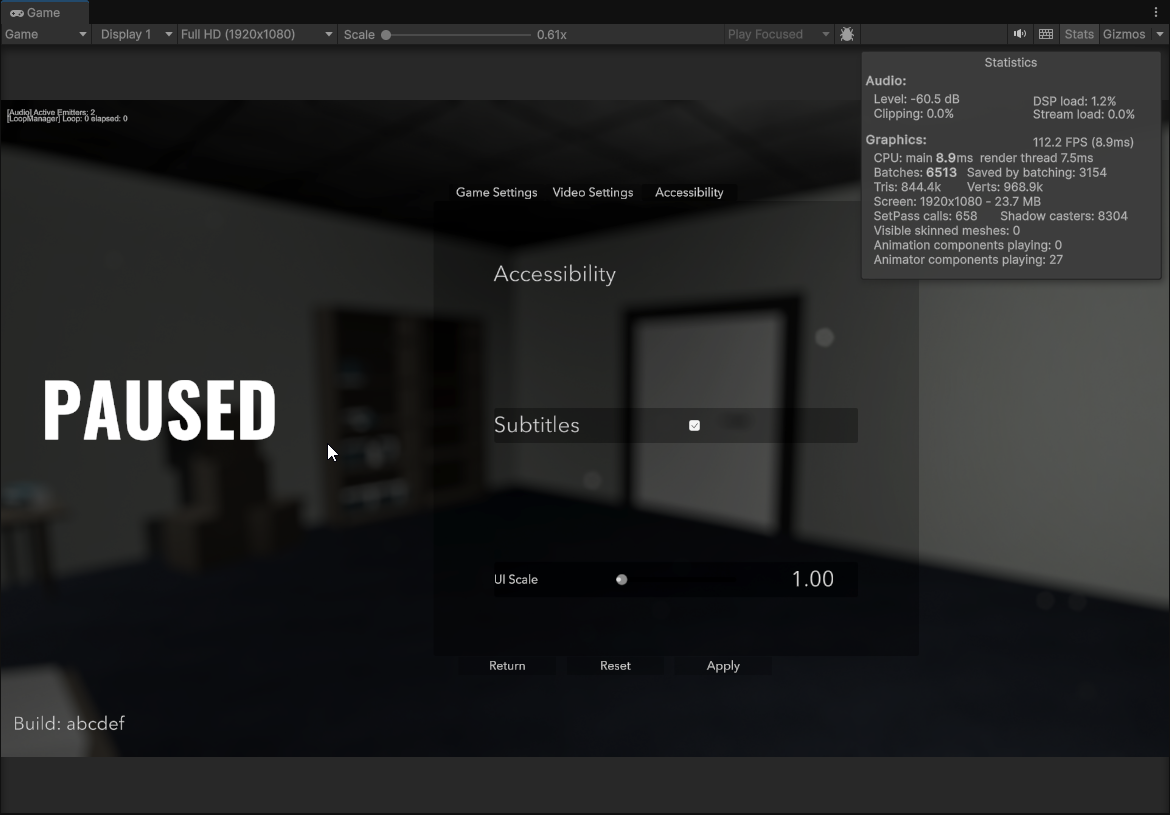Viewport: 1170px width, 815px height.
Task: Click the Subtitles label
Action: coord(536,425)
